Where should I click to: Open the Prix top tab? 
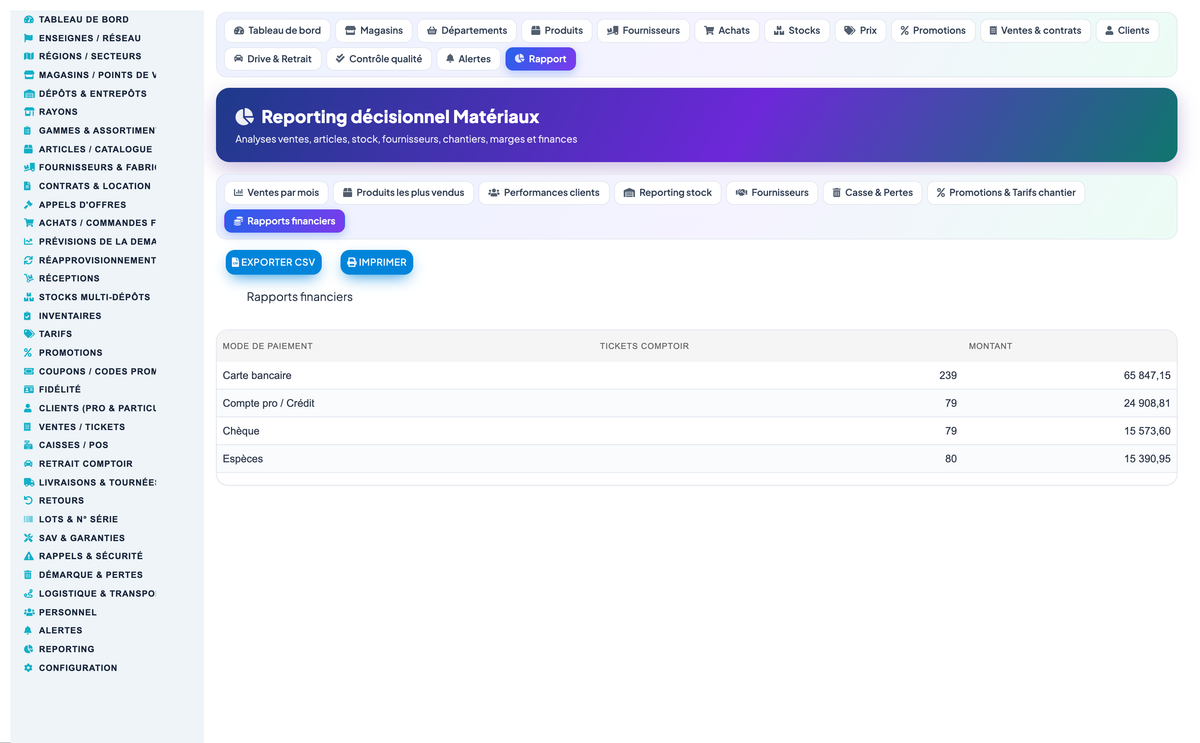(x=860, y=30)
